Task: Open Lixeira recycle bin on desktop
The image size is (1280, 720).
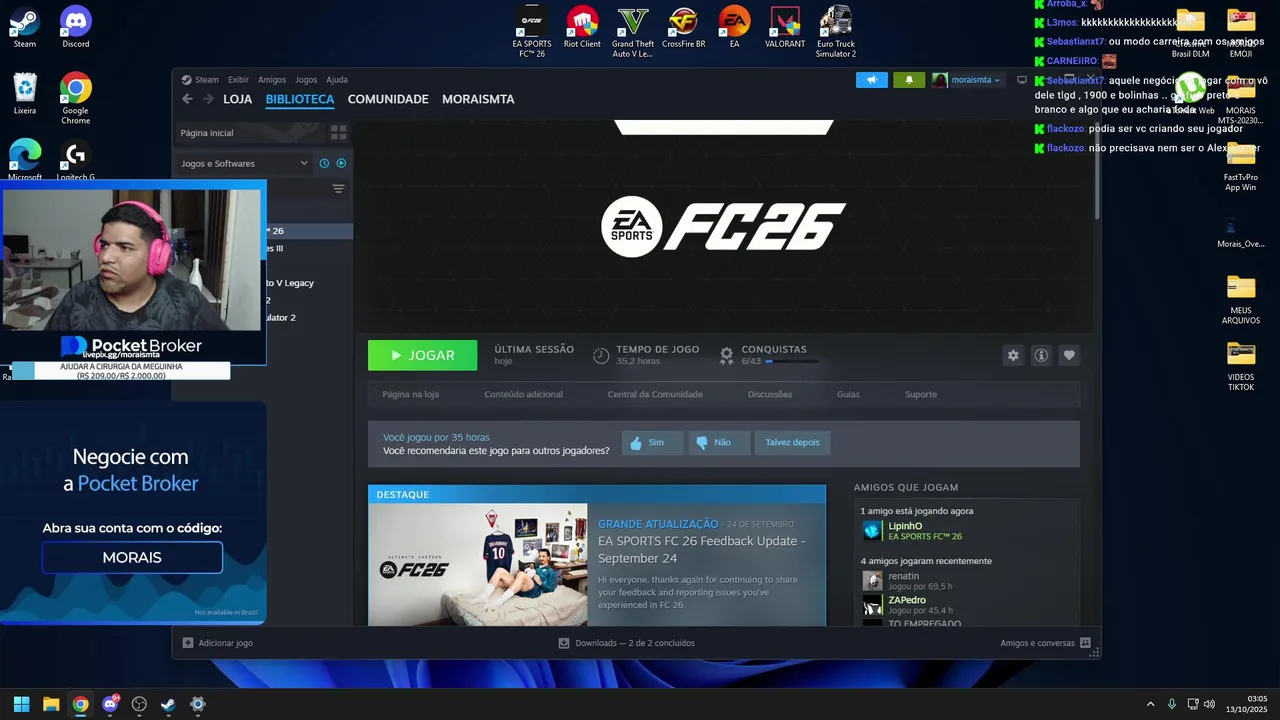Action: pos(25,93)
